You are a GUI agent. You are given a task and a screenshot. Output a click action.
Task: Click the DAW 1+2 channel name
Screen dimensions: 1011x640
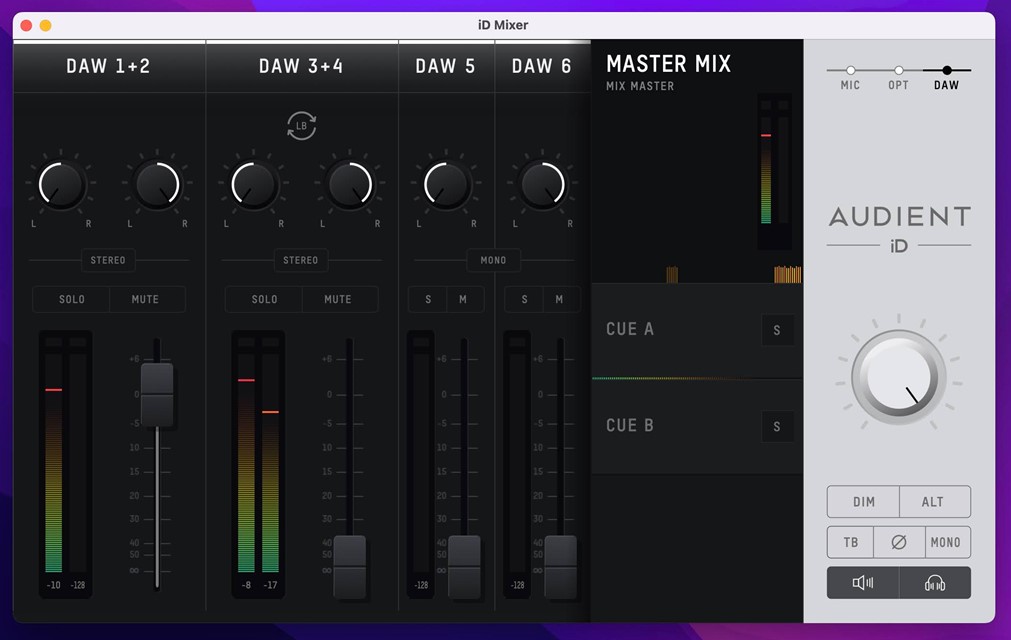[108, 66]
